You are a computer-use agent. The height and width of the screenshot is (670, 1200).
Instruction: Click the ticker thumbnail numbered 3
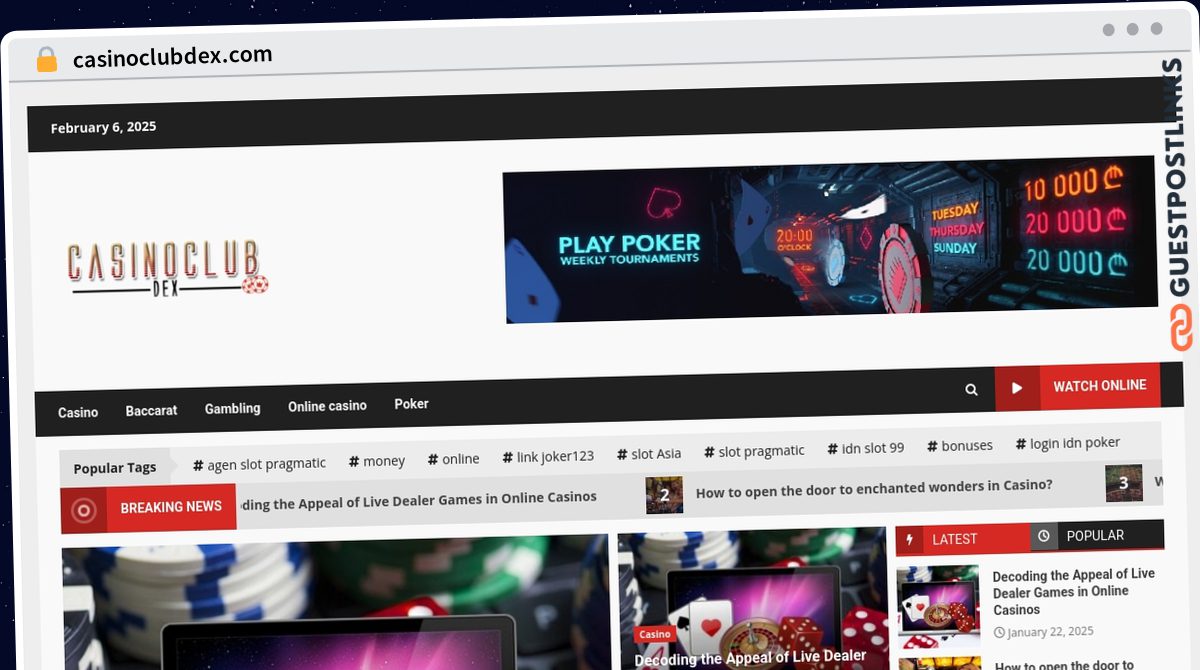coord(1124,484)
